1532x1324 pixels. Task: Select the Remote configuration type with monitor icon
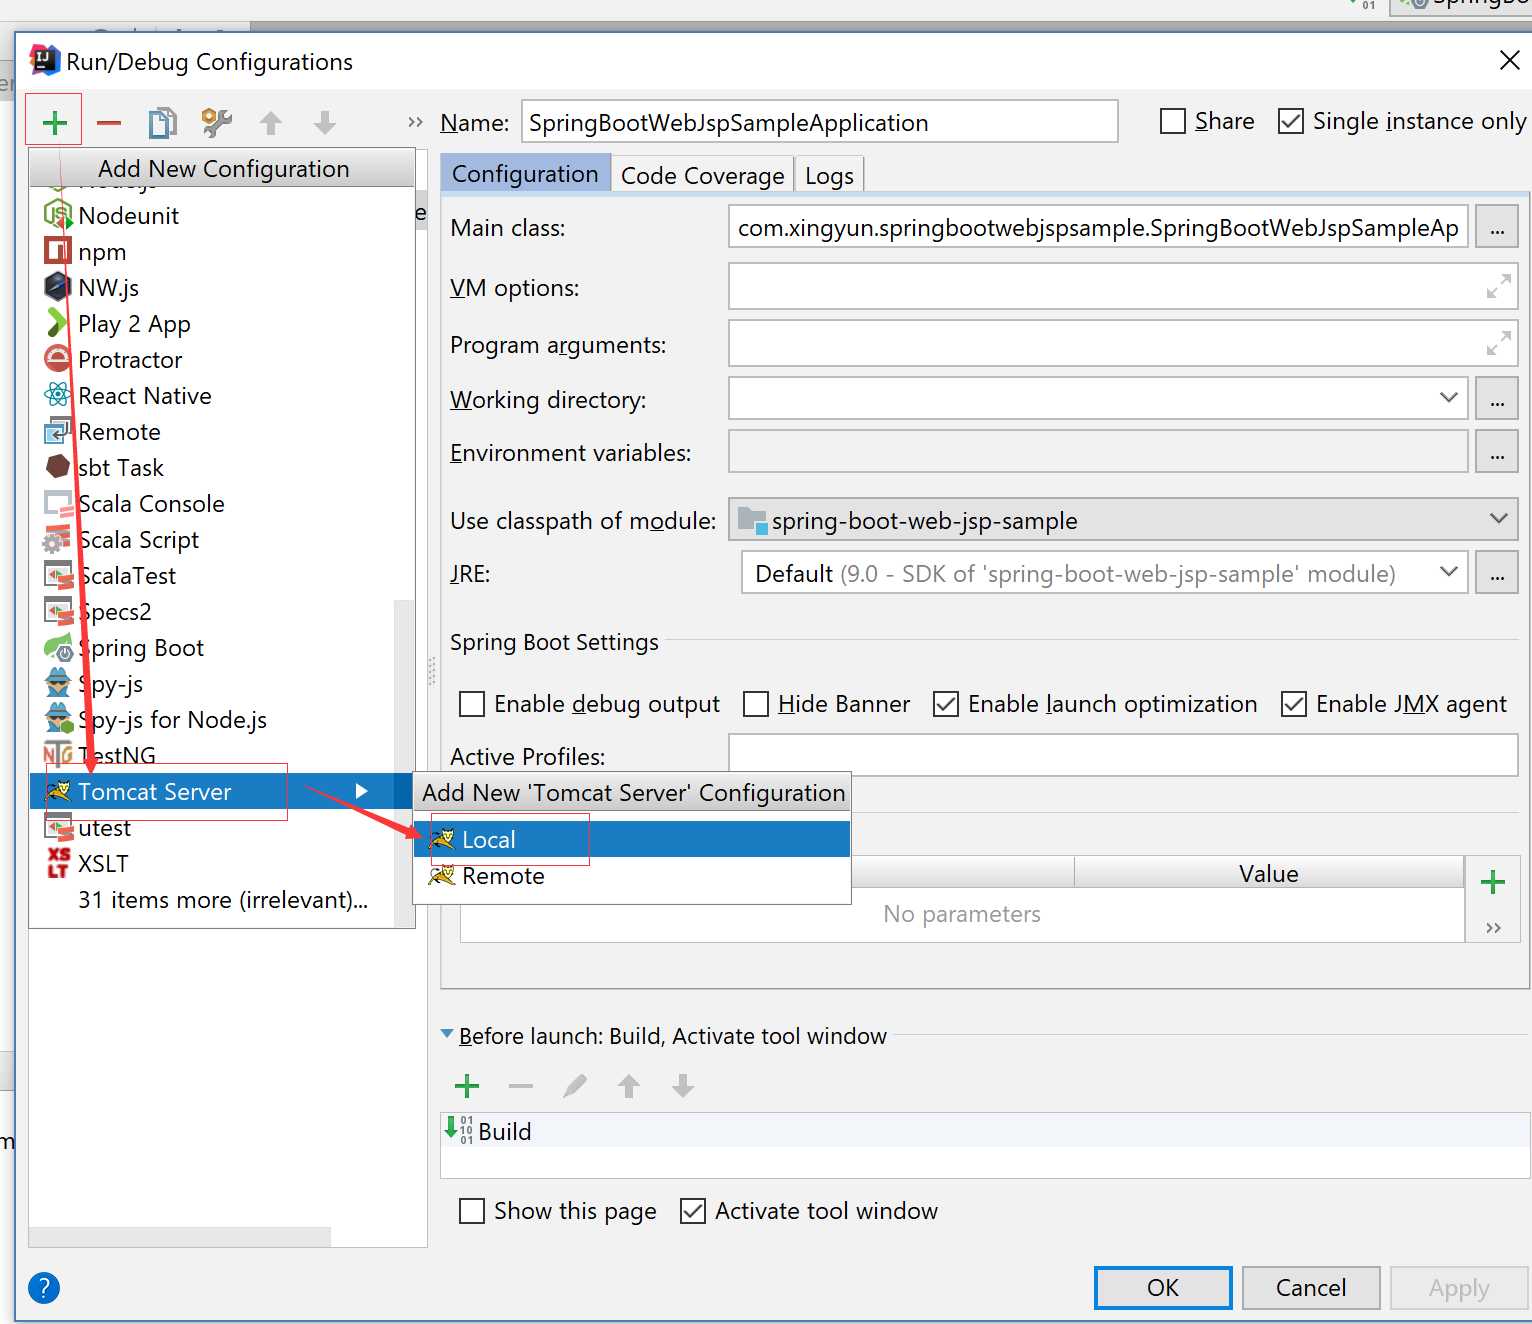point(222,432)
